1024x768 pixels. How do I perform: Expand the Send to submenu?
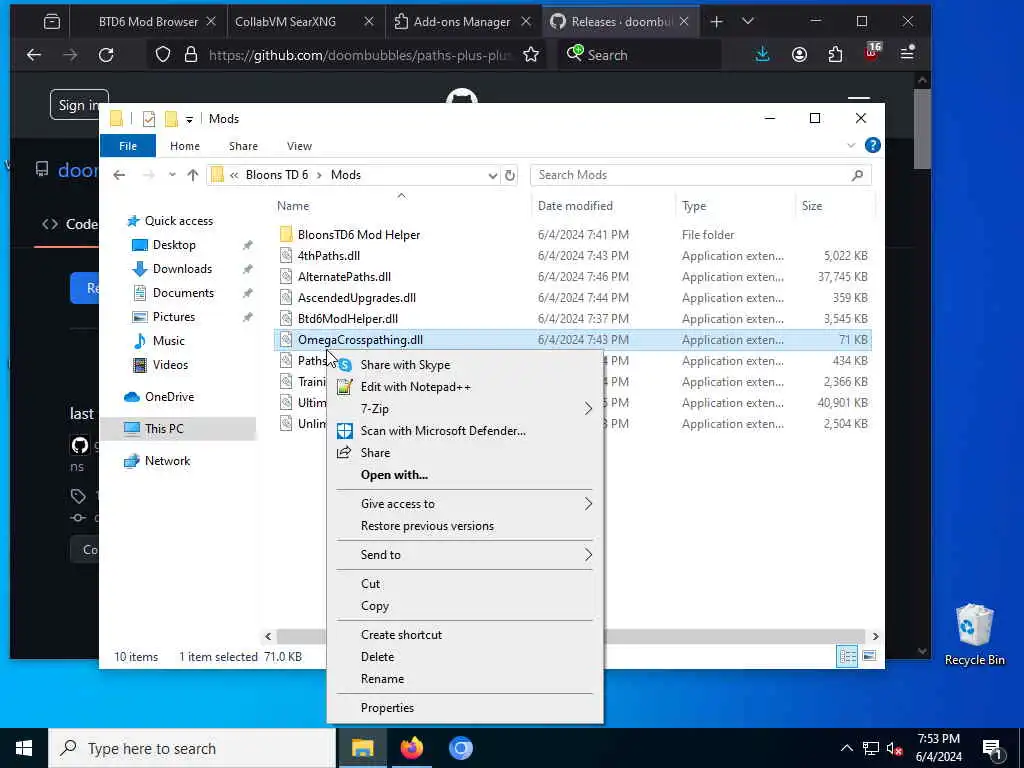(x=464, y=554)
